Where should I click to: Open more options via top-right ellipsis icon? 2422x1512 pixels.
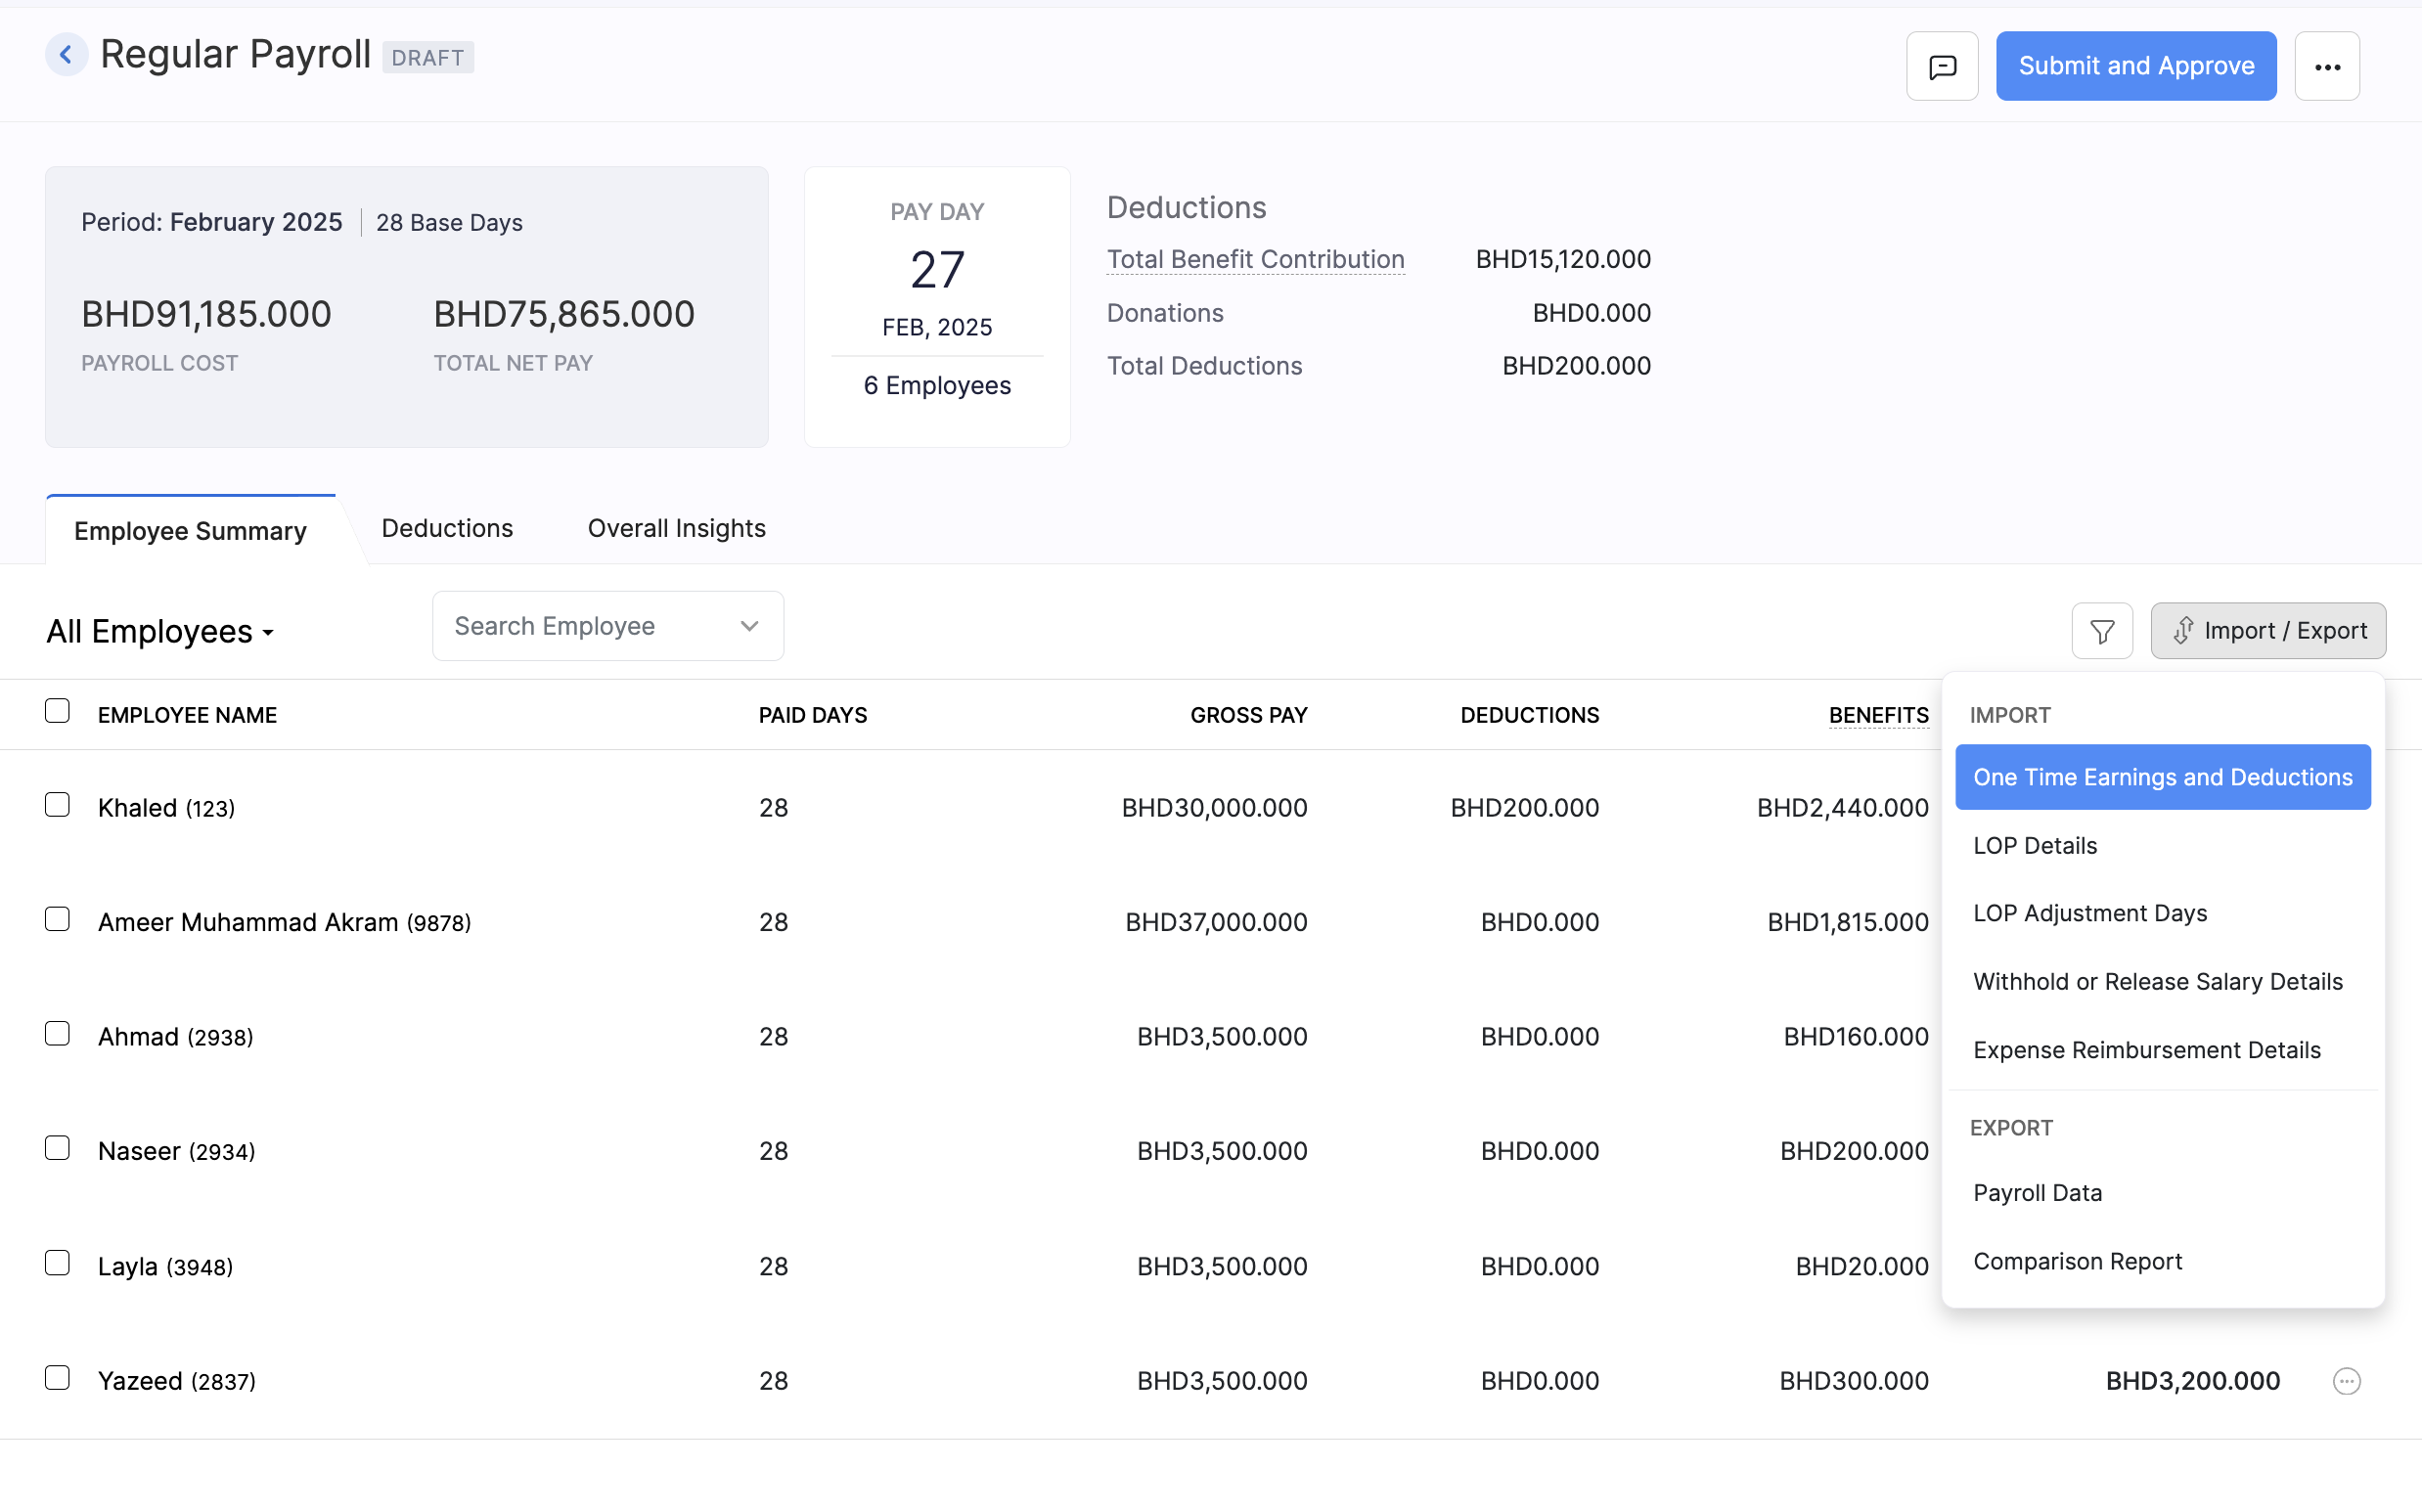2327,65
